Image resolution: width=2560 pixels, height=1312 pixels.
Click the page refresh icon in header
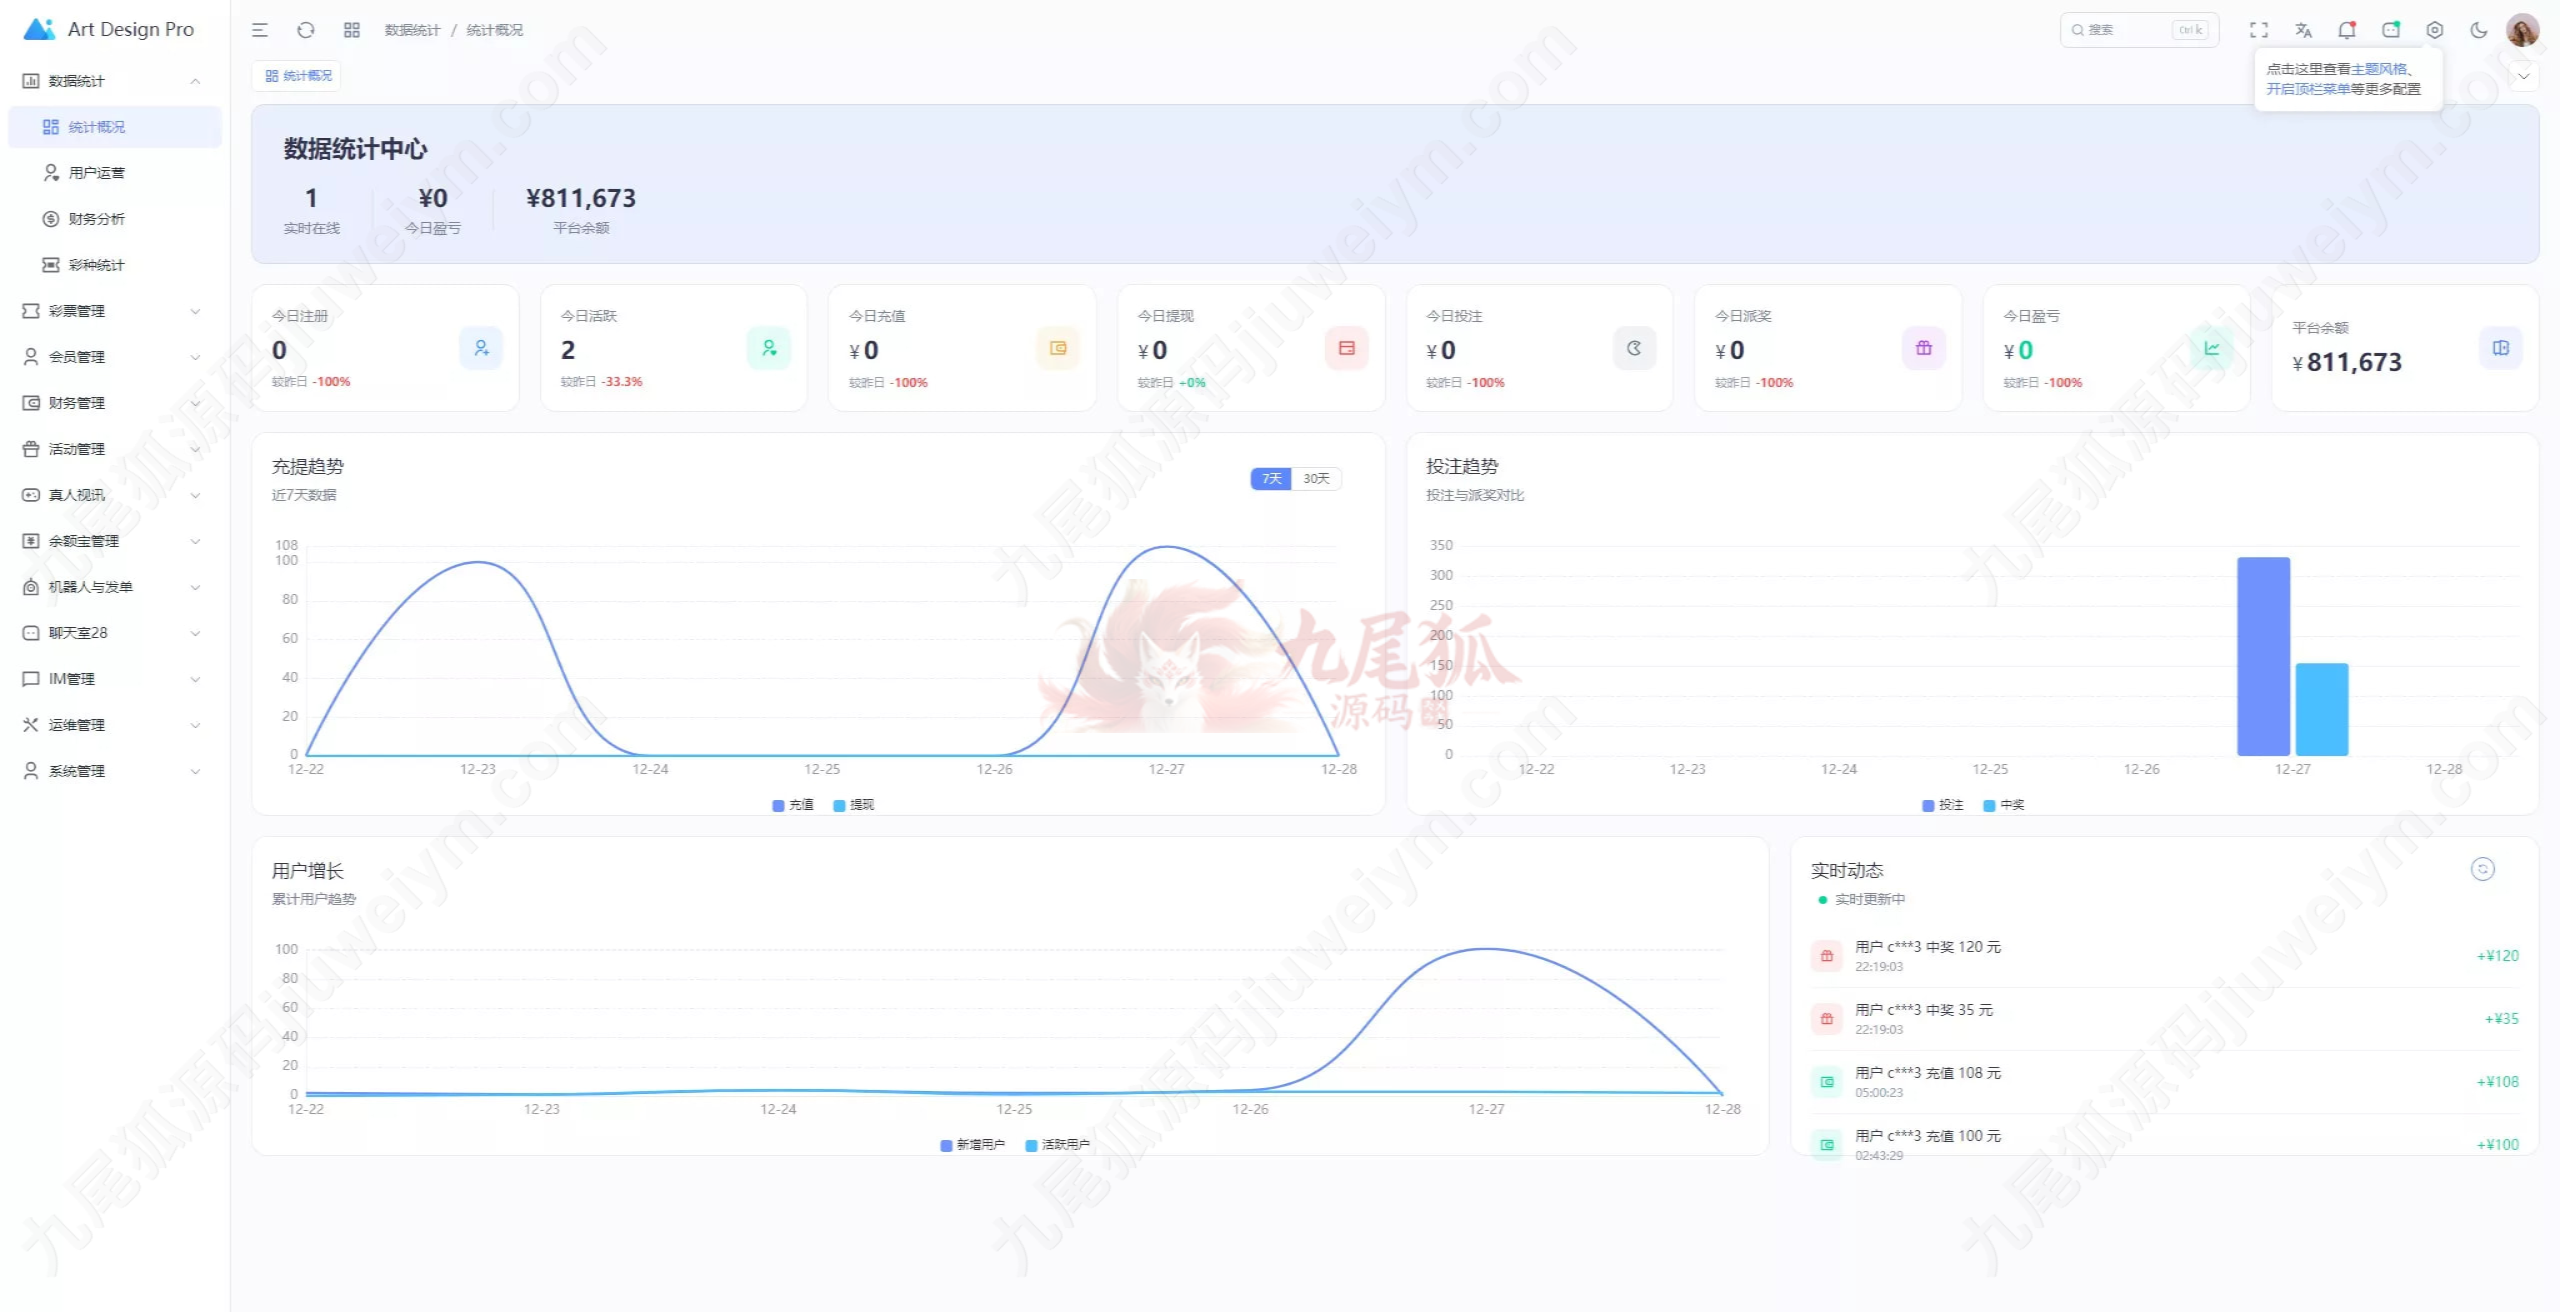(306, 30)
